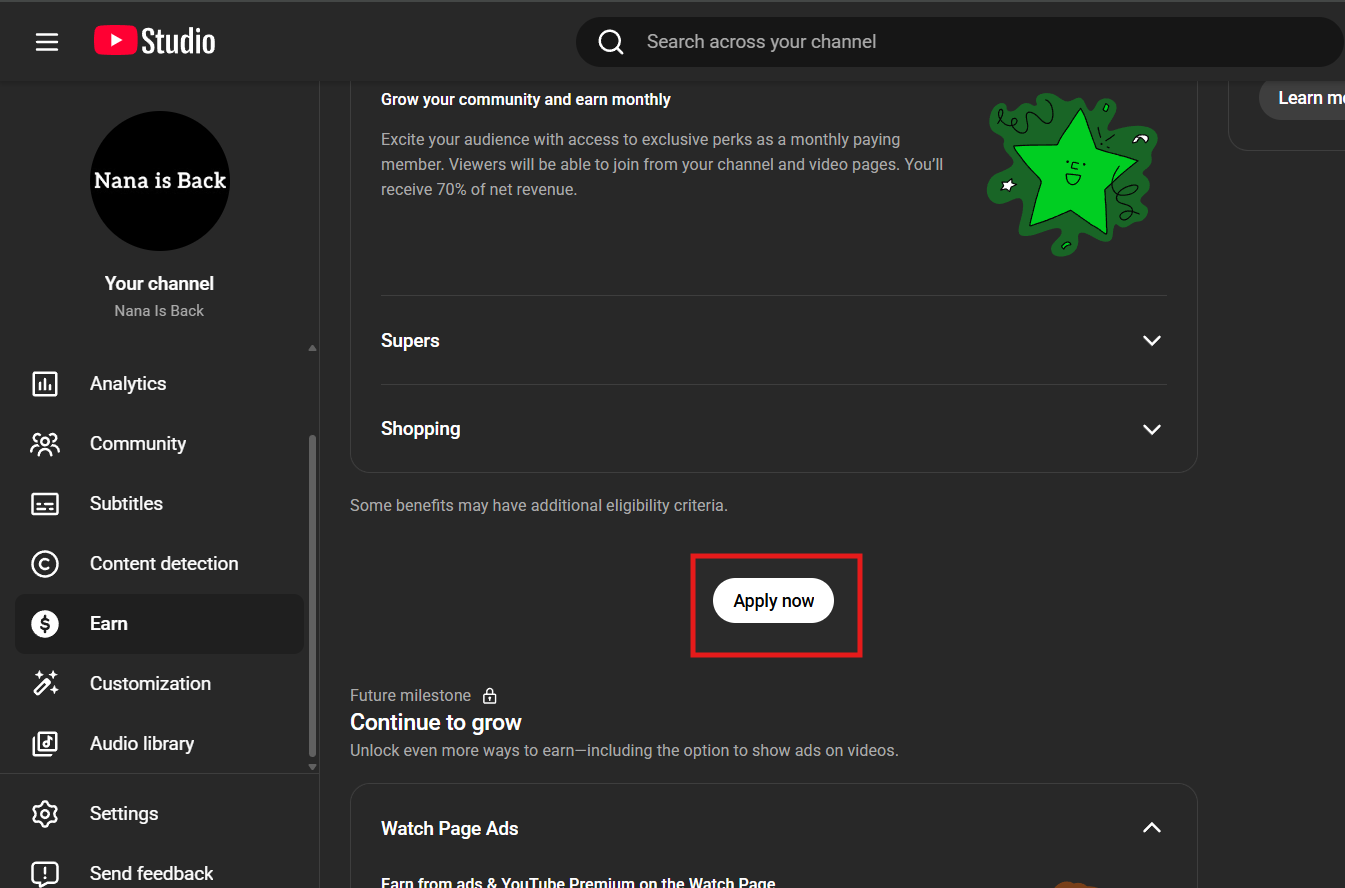Collapse the Watch Page Ads section

[1151, 828]
